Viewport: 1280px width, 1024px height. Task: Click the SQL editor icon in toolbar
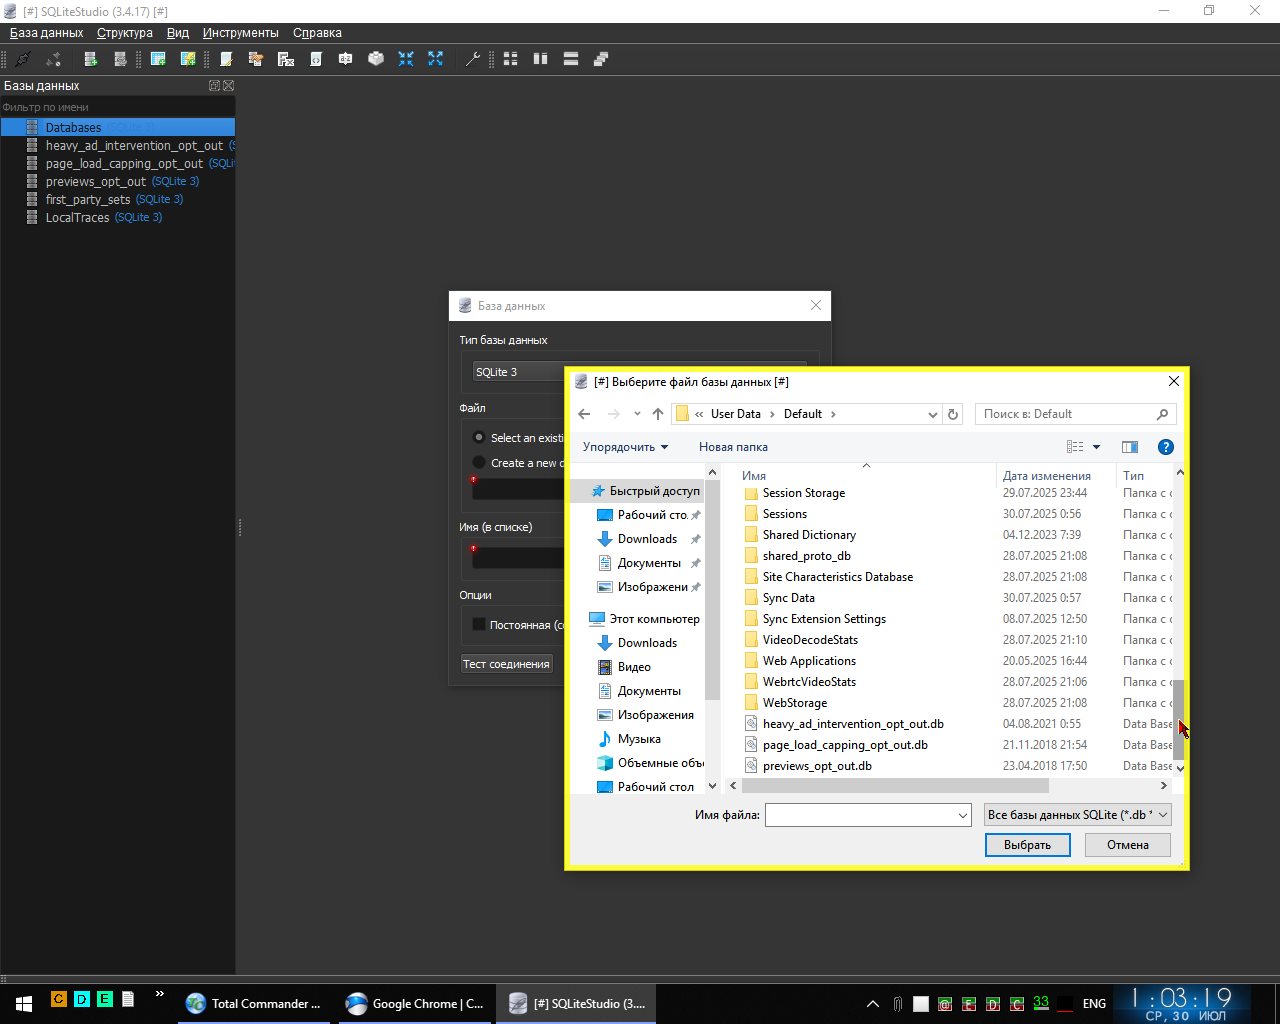[x=227, y=59]
